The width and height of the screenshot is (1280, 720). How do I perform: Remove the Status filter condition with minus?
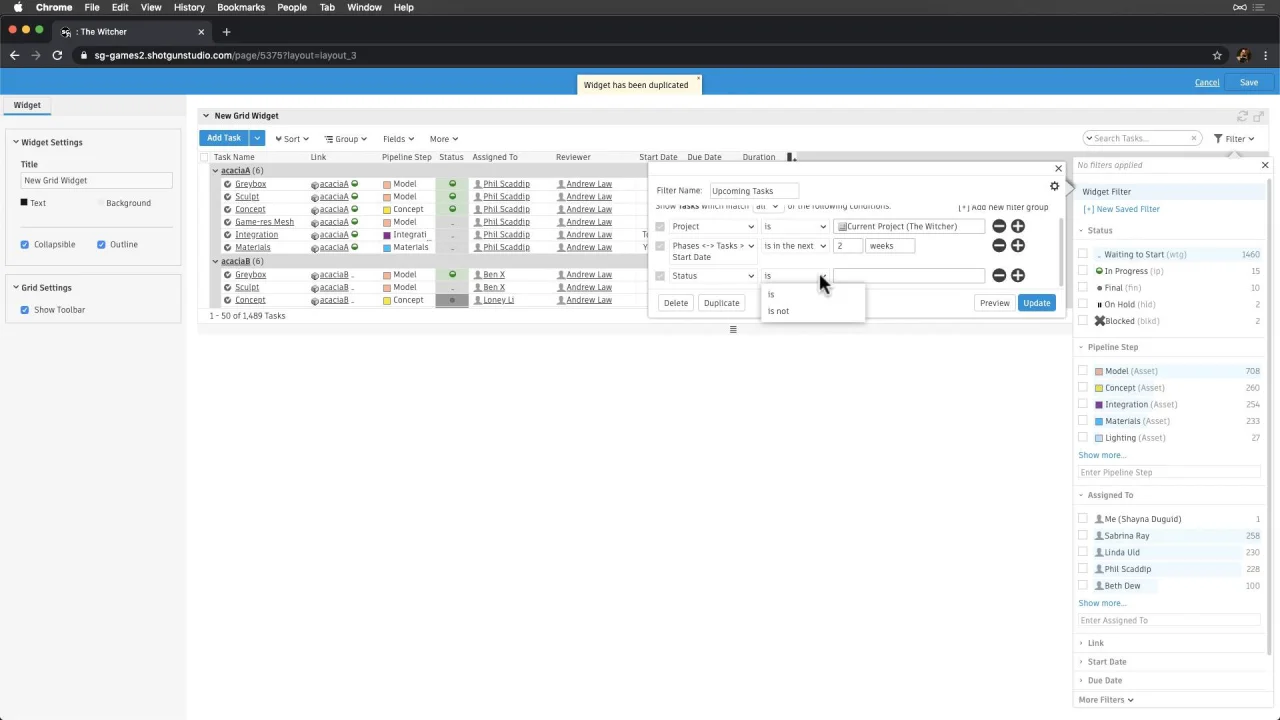pyautogui.click(x=999, y=275)
